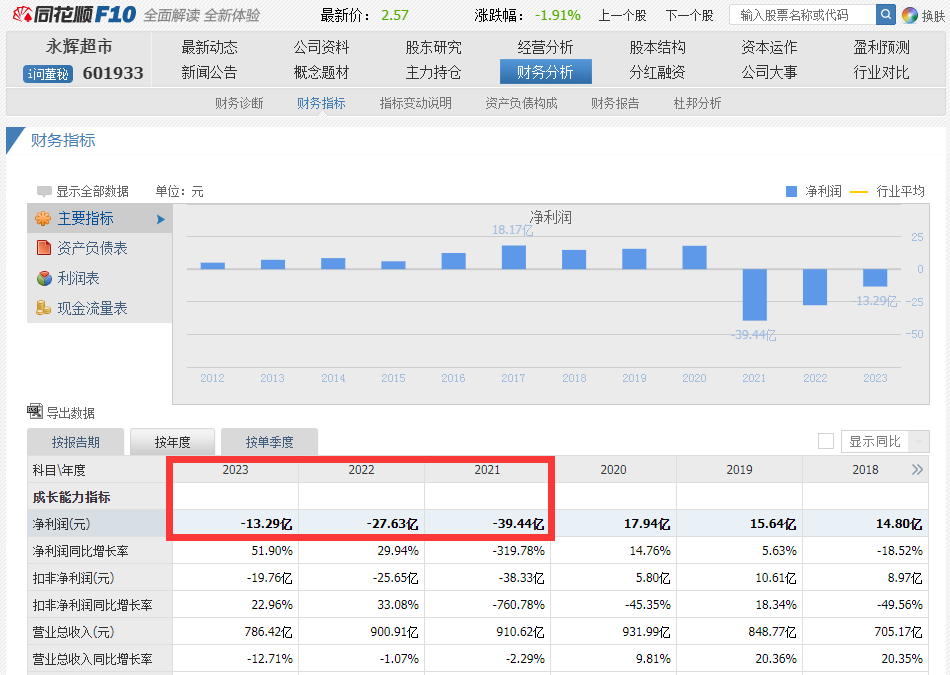Click the 2017 net profit bar

click(514, 258)
